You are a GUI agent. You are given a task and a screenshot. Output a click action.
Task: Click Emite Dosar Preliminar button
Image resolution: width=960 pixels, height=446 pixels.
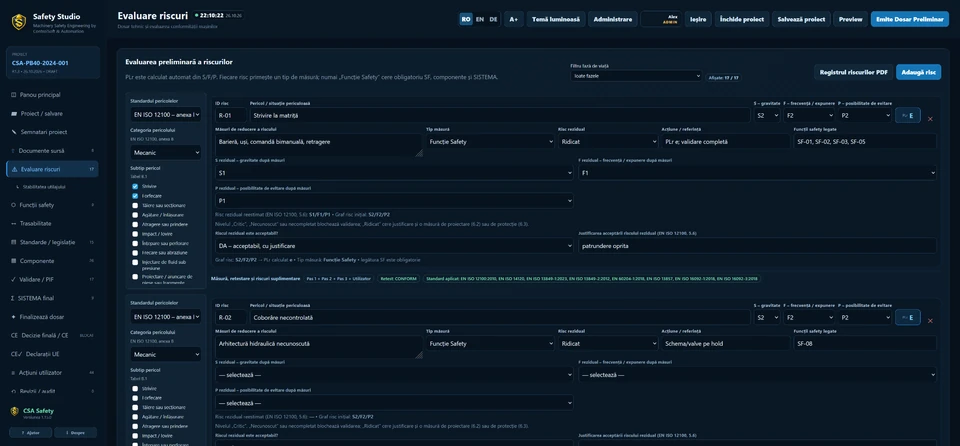pyautogui.click(x=909, y=19)
